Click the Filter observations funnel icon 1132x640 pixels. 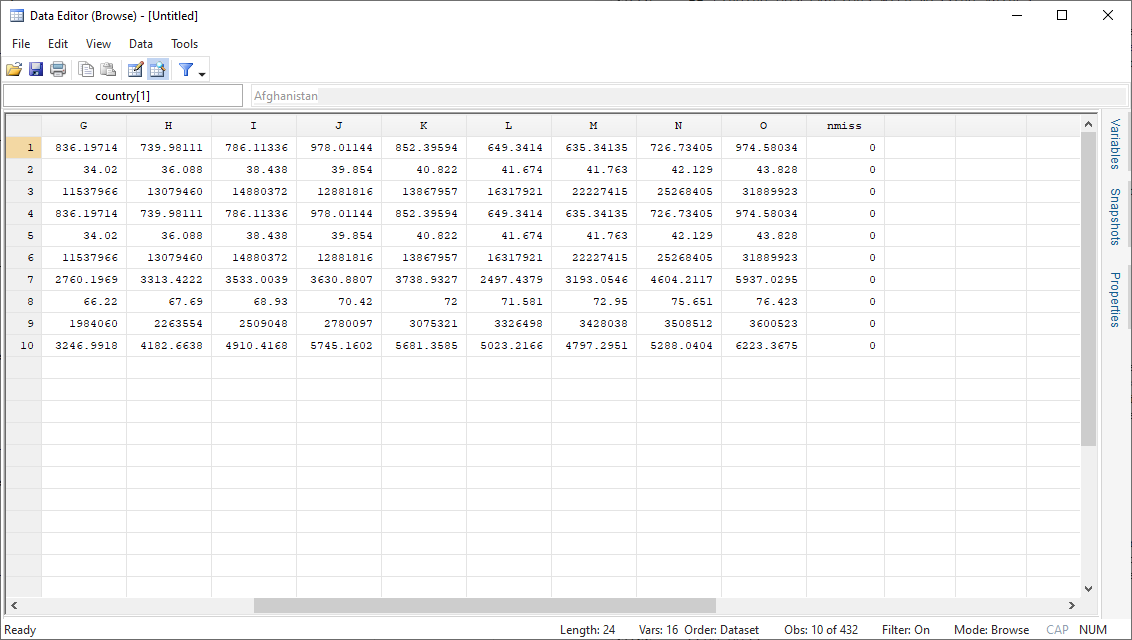(x=186, y=69)
